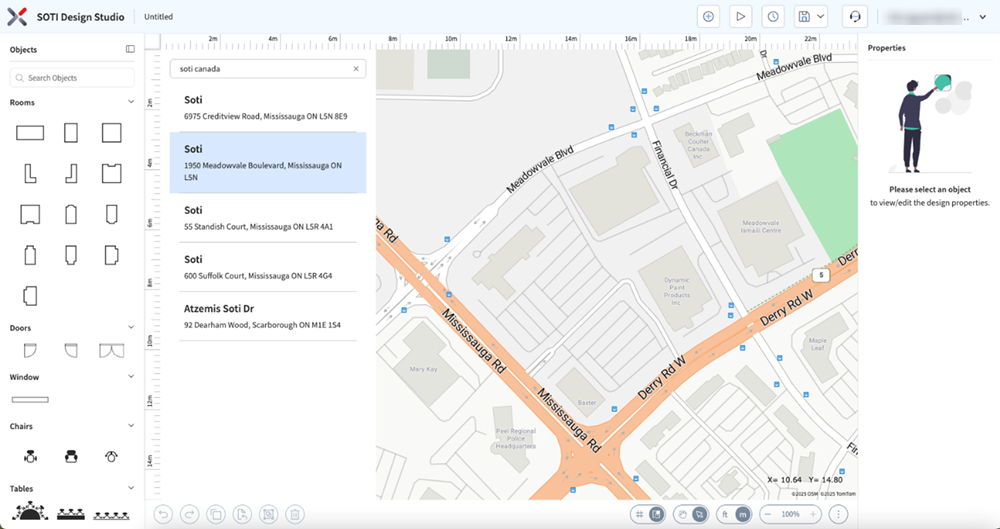Image resolution: width=1000 pixels, height=529 pixels.
Task: Clear the map search text
Action: pyautogui.click(x=356, y=69)
